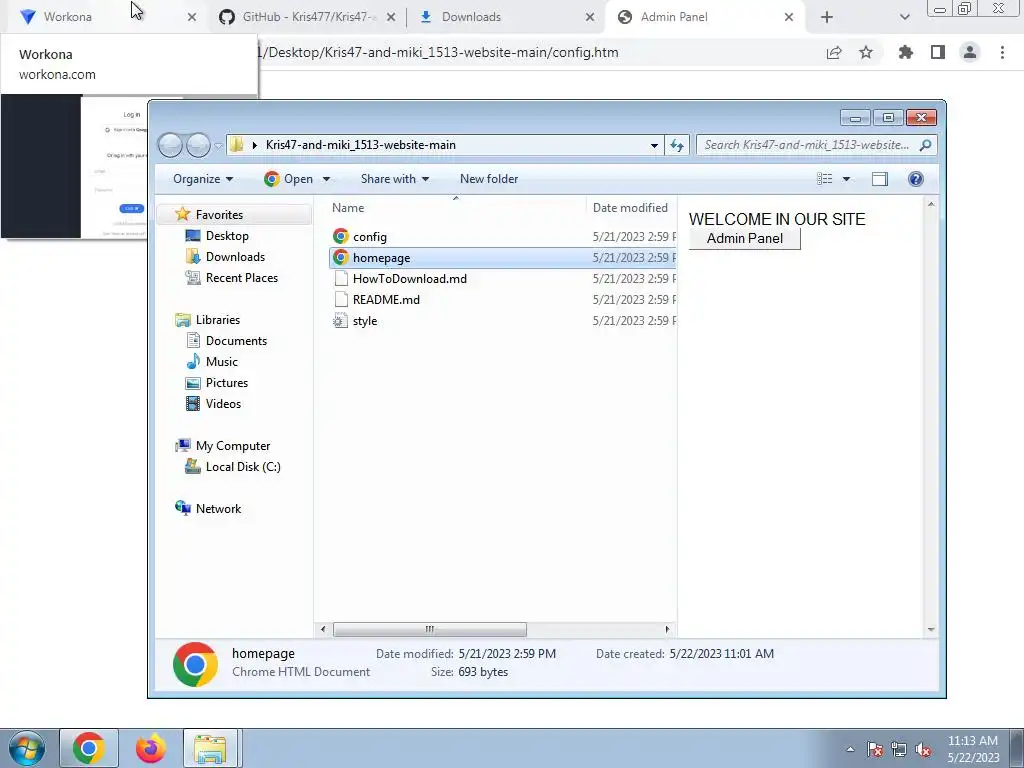Open the recent locations dropdown arrow in Explorer

[218, 145]
